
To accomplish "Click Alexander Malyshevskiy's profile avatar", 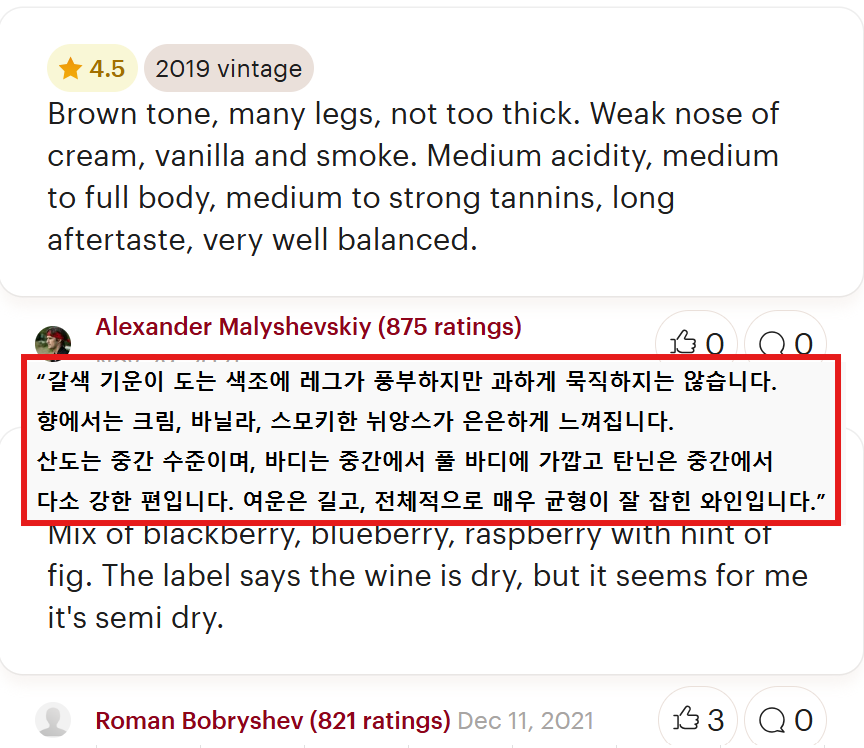I will click(x=53, y=340).
